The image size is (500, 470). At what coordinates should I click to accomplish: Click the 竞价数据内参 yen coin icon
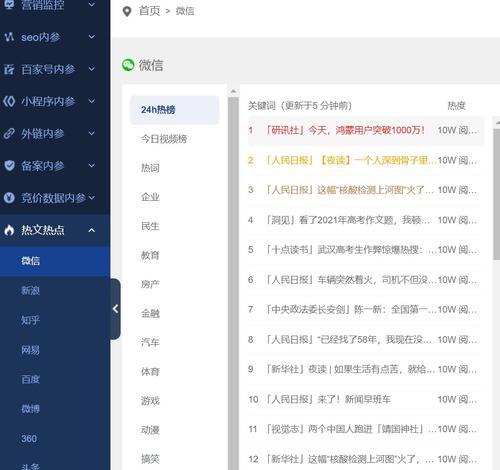point(9,198)
